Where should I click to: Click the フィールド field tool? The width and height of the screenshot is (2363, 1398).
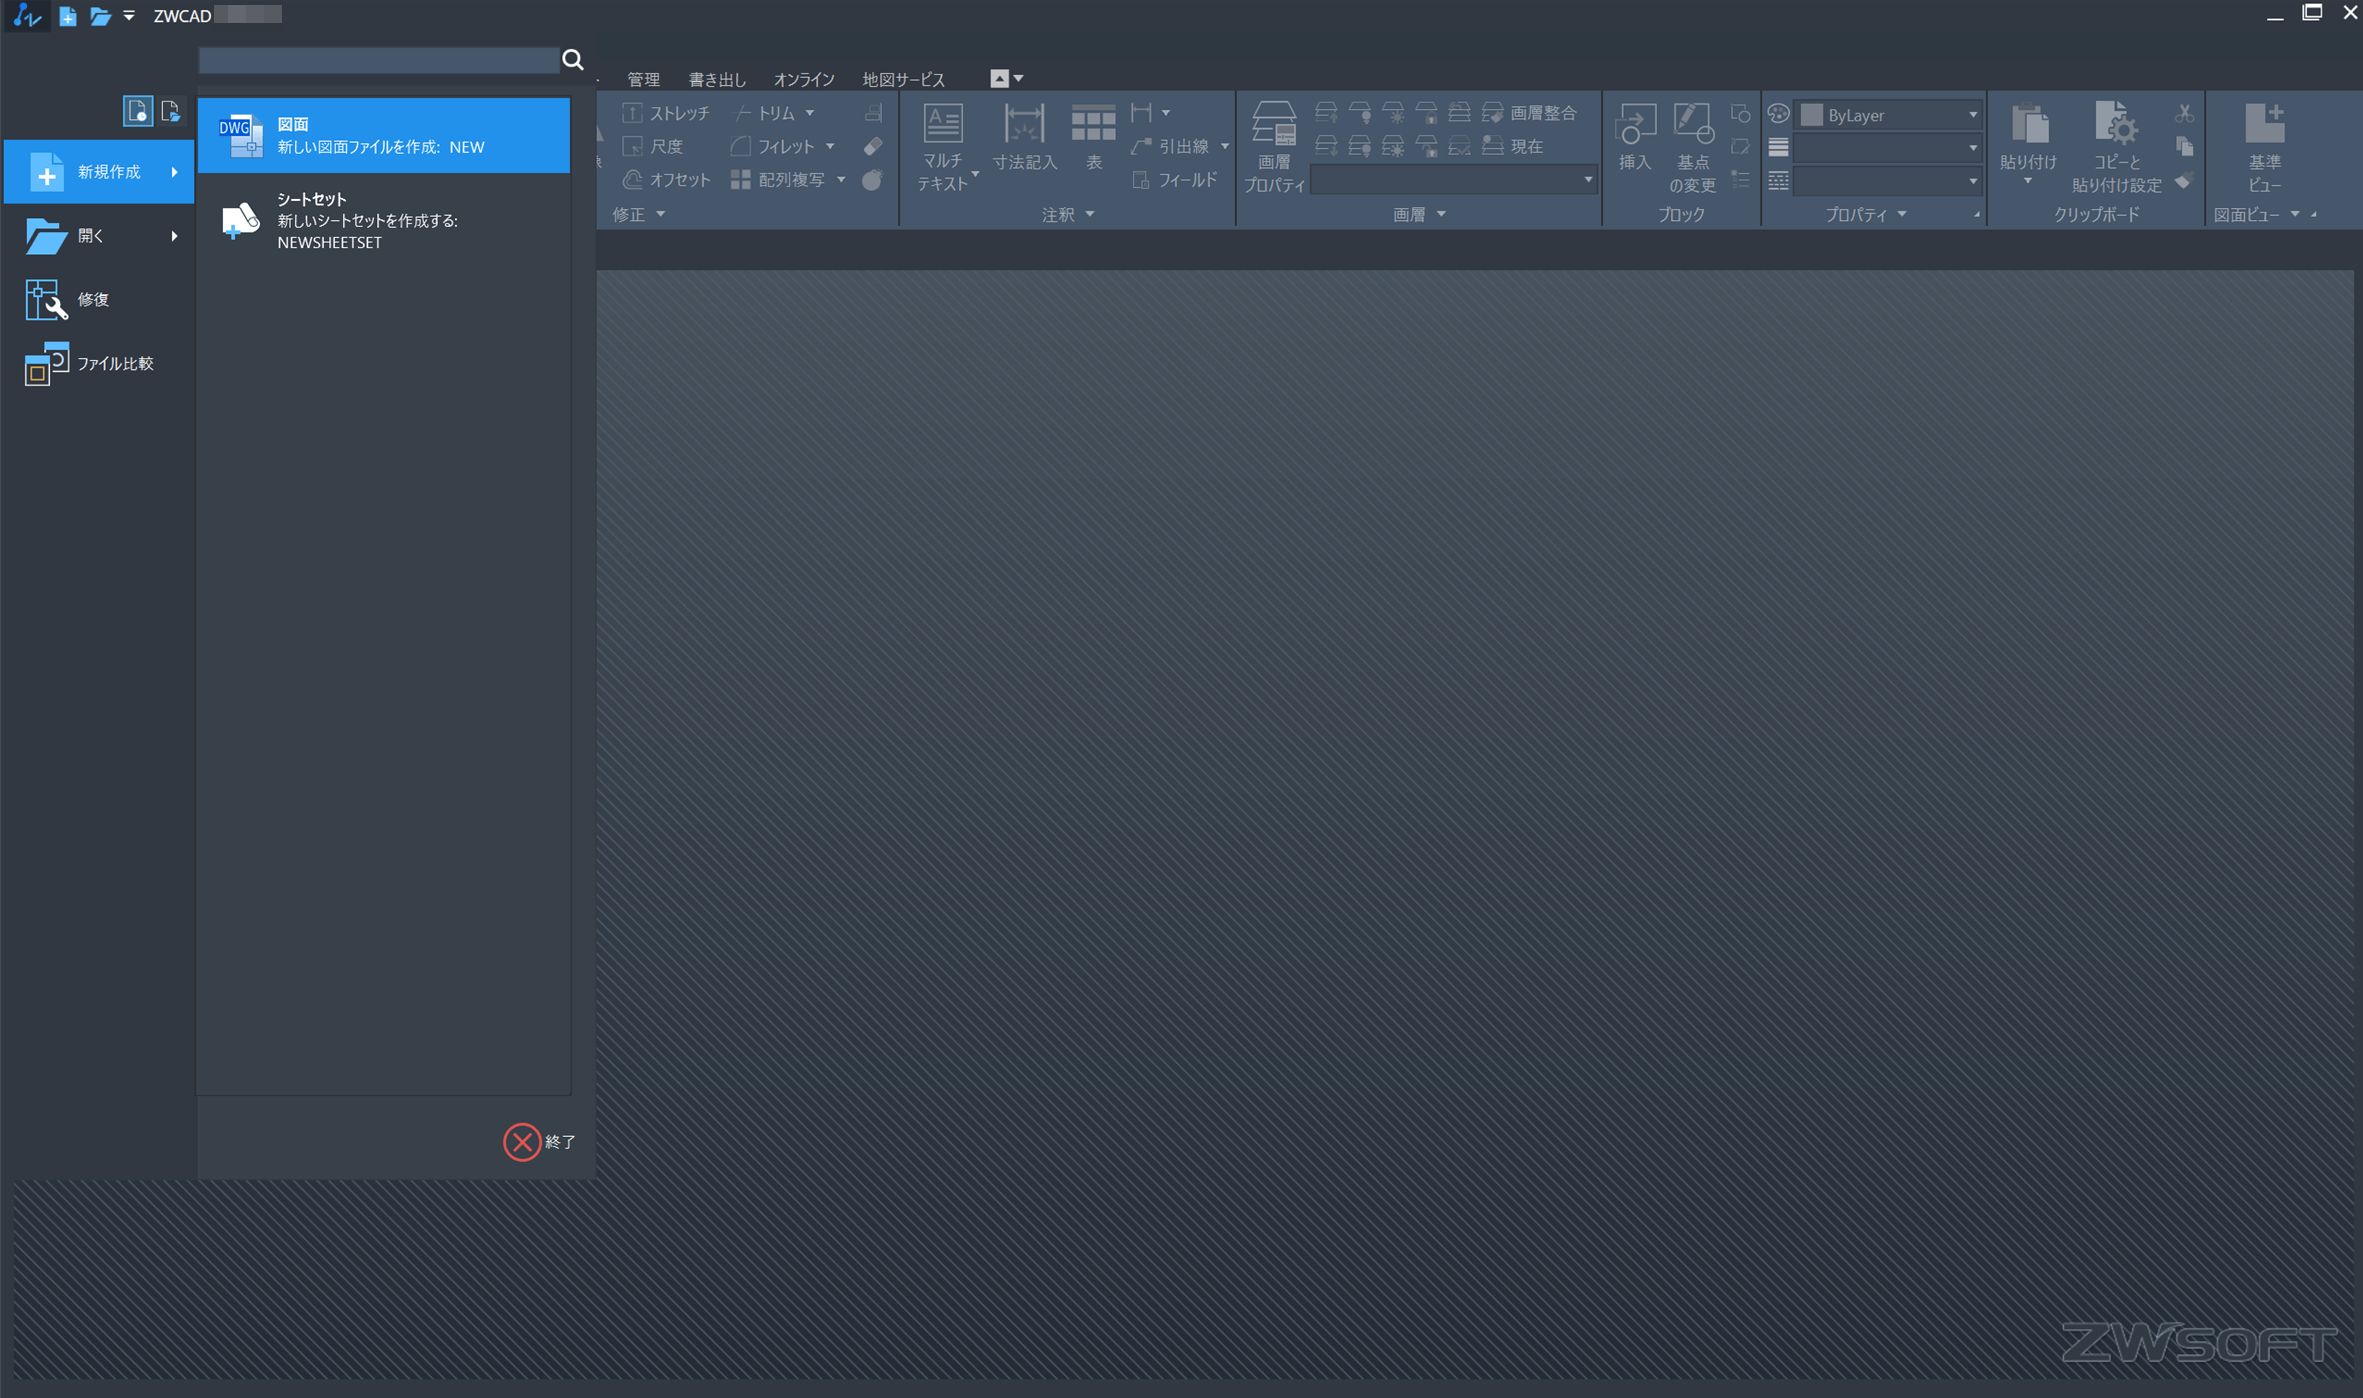coord(1175,180)
